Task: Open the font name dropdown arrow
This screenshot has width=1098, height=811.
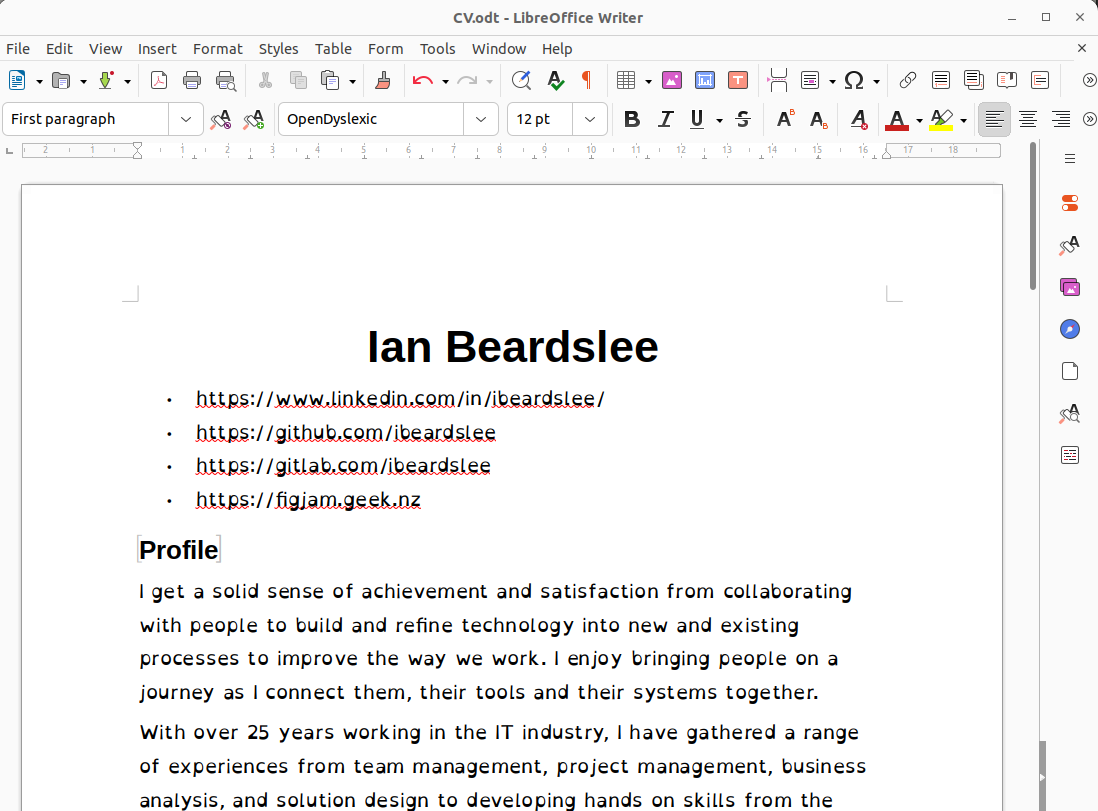Action: [x=481, y=119]
